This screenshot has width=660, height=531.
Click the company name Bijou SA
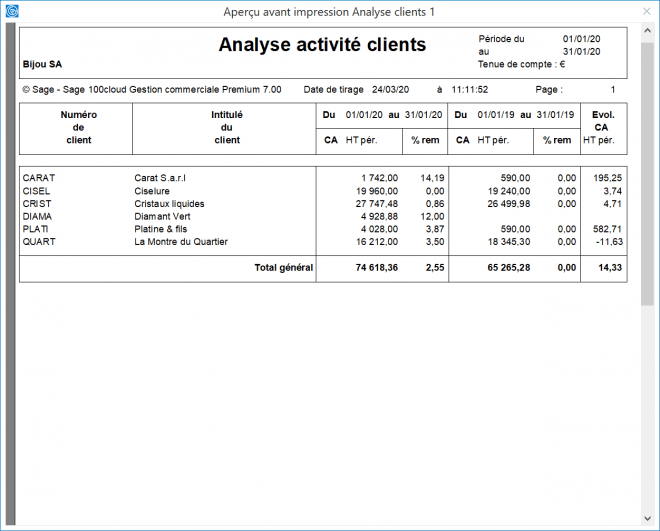[x=42, y=64]
